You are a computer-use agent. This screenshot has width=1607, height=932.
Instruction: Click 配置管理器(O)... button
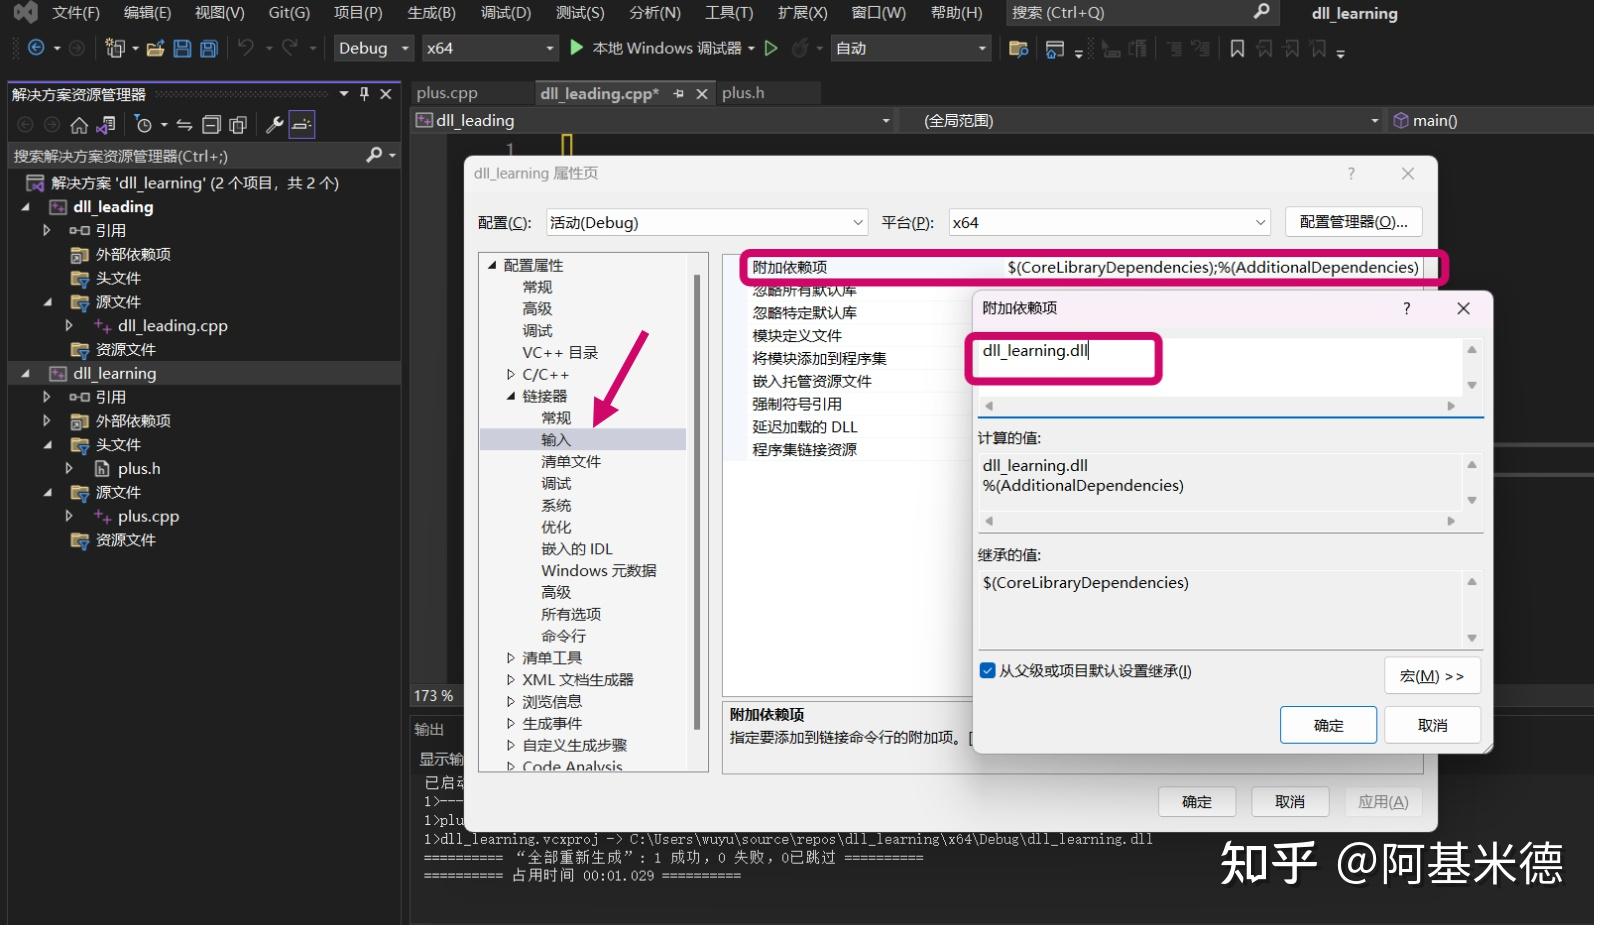[1353, 222]
